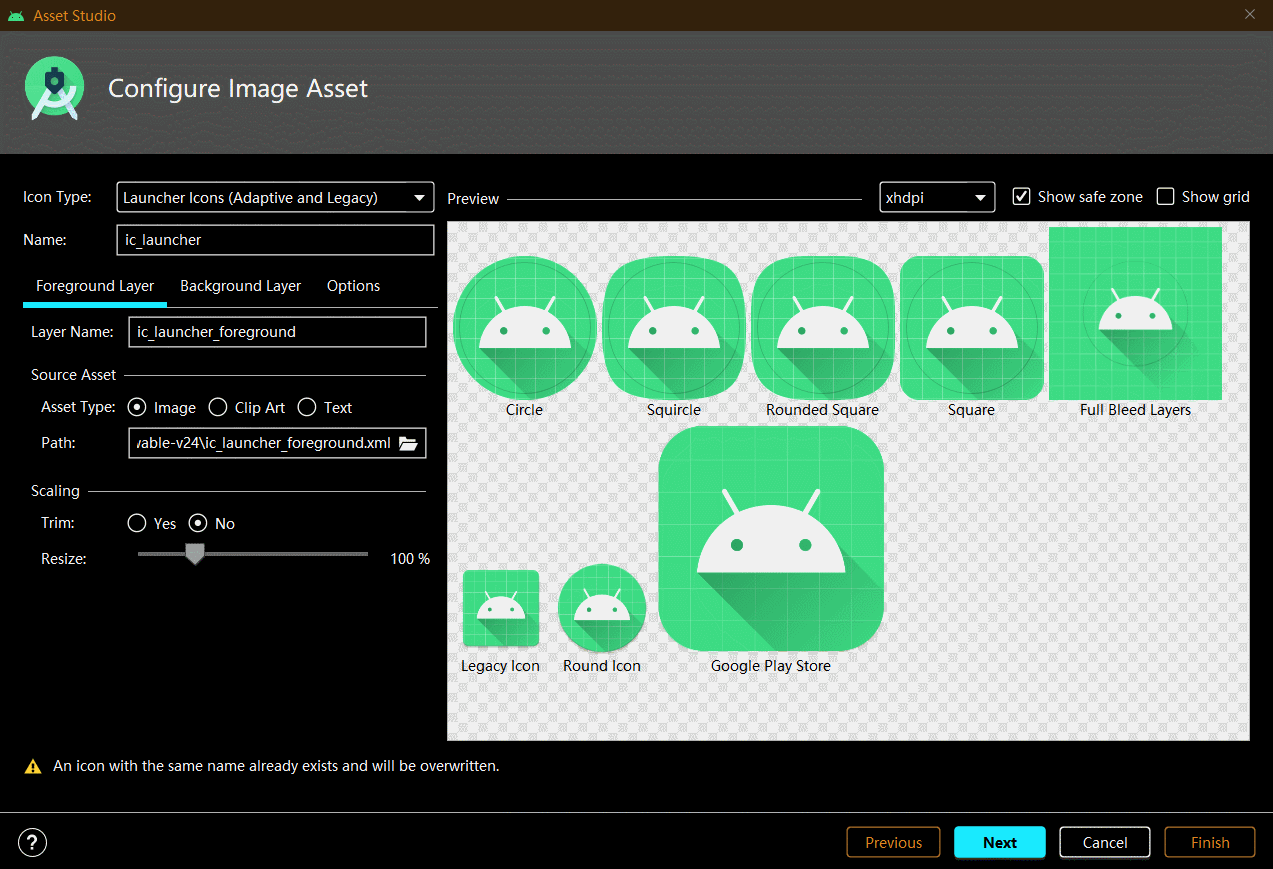This screenshot has height=869, width=1273.
Task: Select the Rounded Square icon preview
Action: (822, 328)
